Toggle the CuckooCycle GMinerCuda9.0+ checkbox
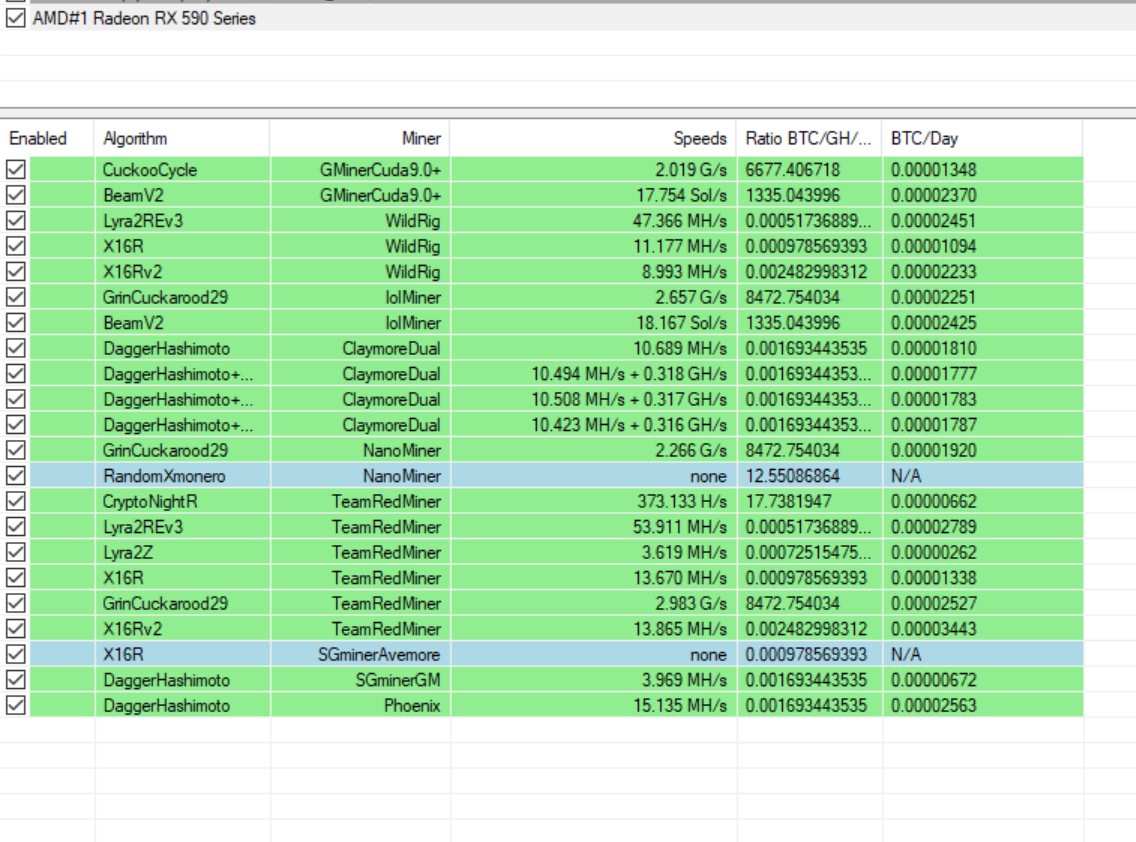Screen dimensions: 1136x842 click(15, 170)
